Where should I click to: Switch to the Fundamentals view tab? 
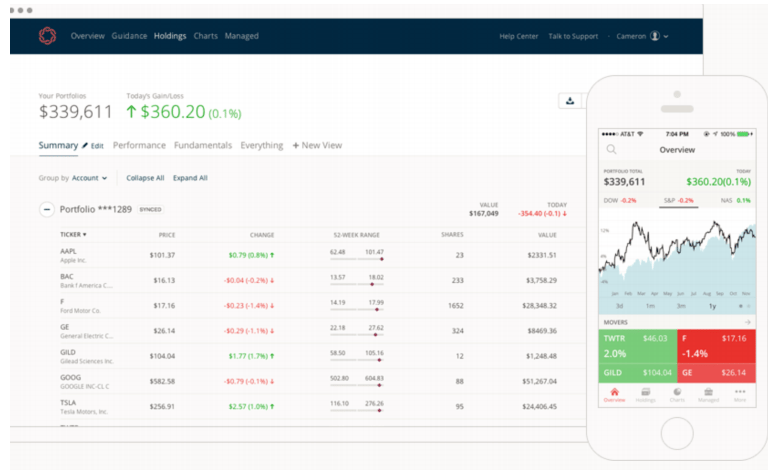[x=203, y=145]
